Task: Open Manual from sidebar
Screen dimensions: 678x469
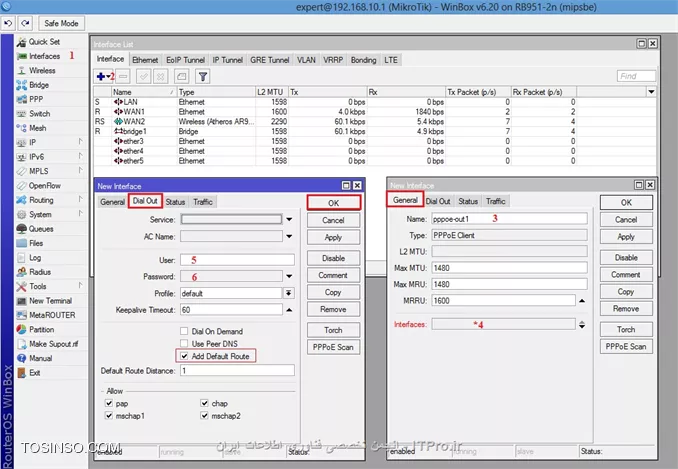Action: 34,358
